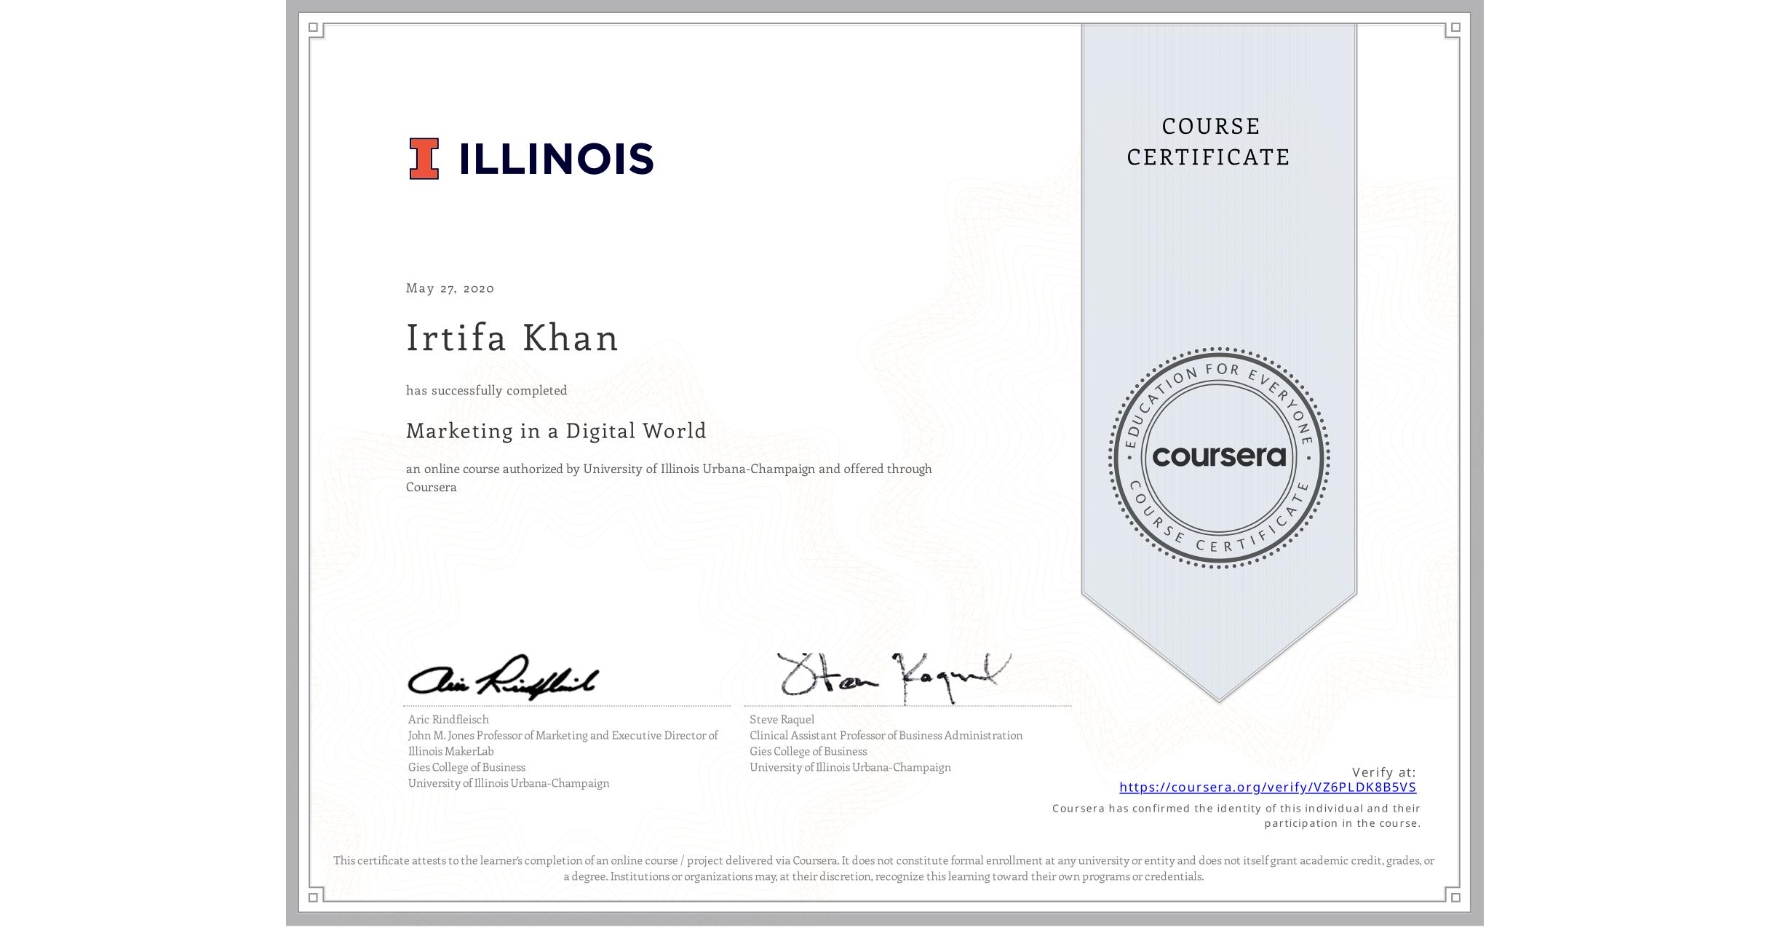Click 'Coursera has confirmed the identity' statement

click(x=1236, y=816)
